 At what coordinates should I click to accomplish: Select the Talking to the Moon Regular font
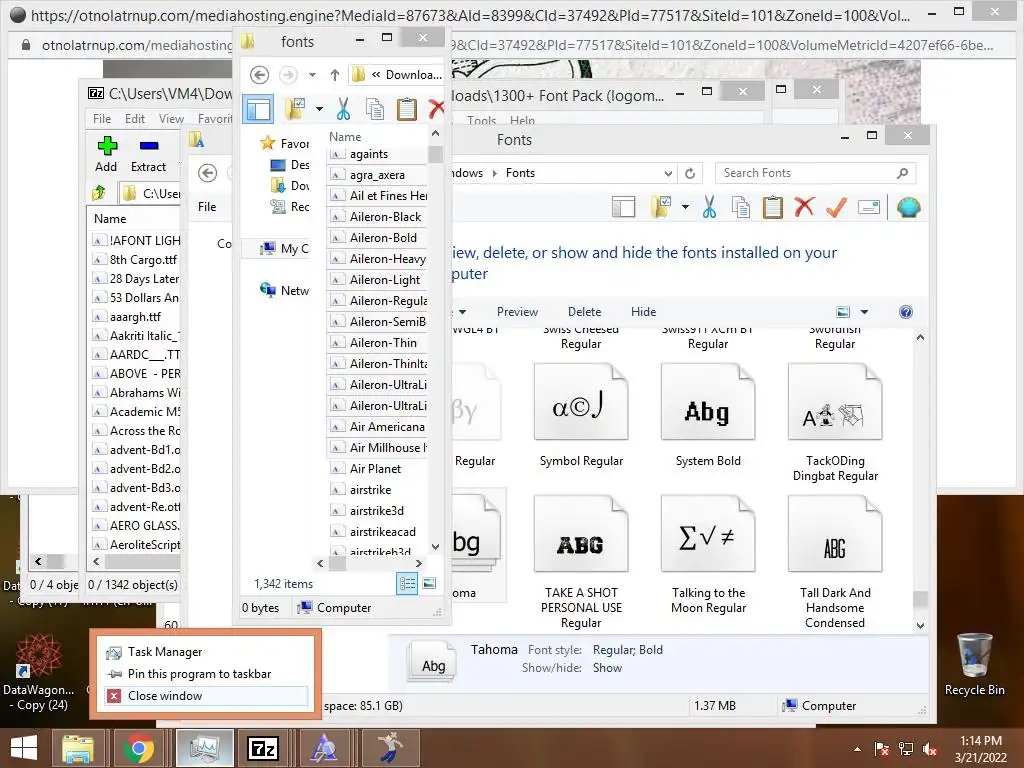point(708,555)
